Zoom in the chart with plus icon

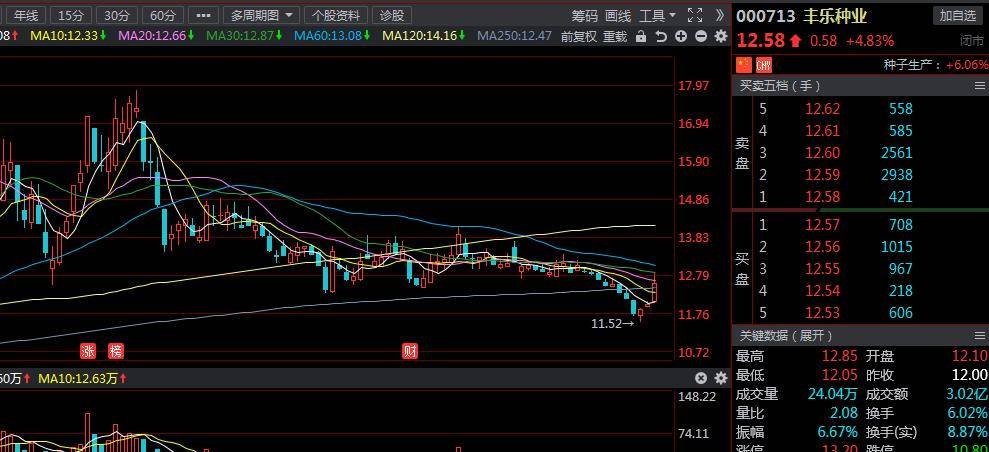coord(681,36)
